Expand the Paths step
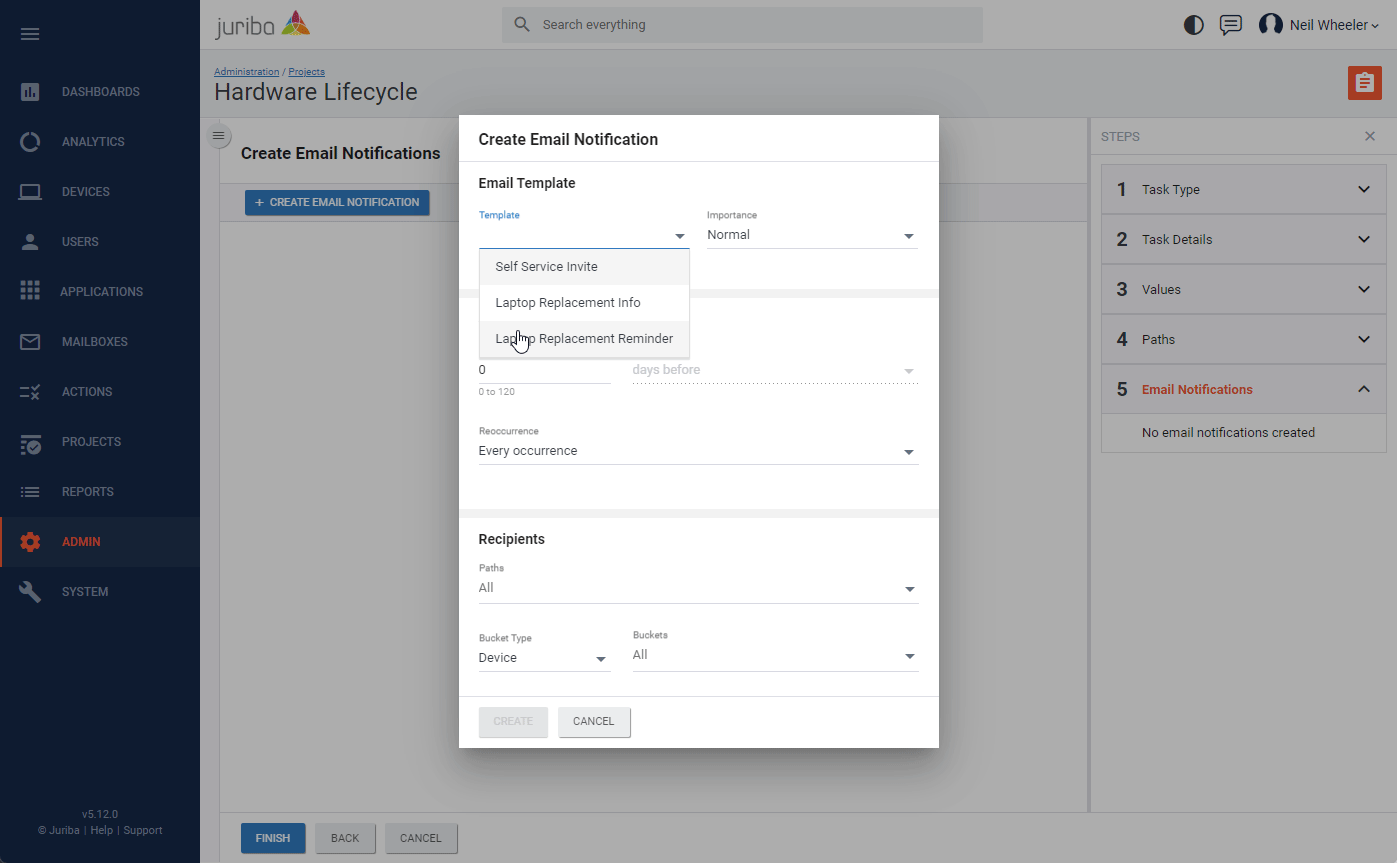 [1244, 340]
